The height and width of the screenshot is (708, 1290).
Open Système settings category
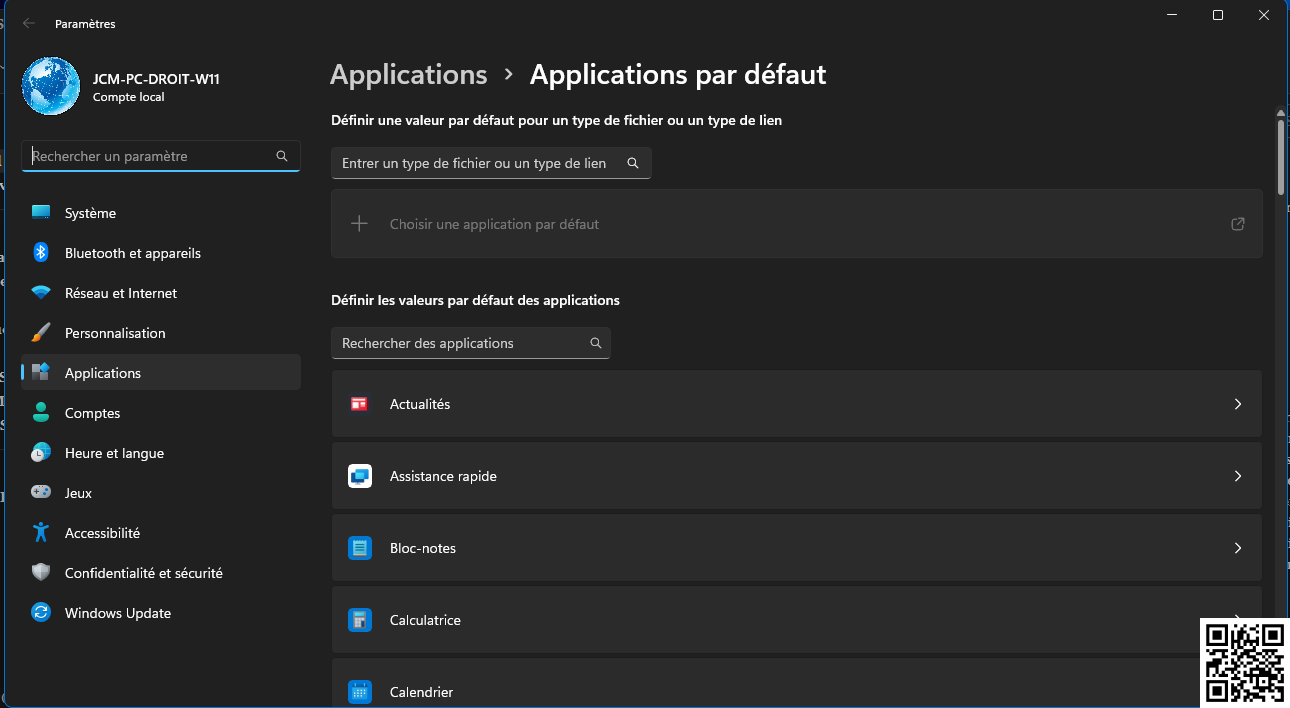[90, 213]
